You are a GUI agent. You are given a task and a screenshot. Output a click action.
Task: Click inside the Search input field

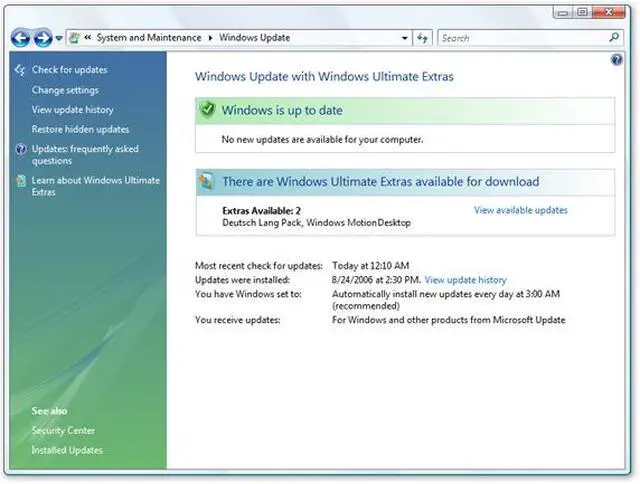click(x=520, y=38)
